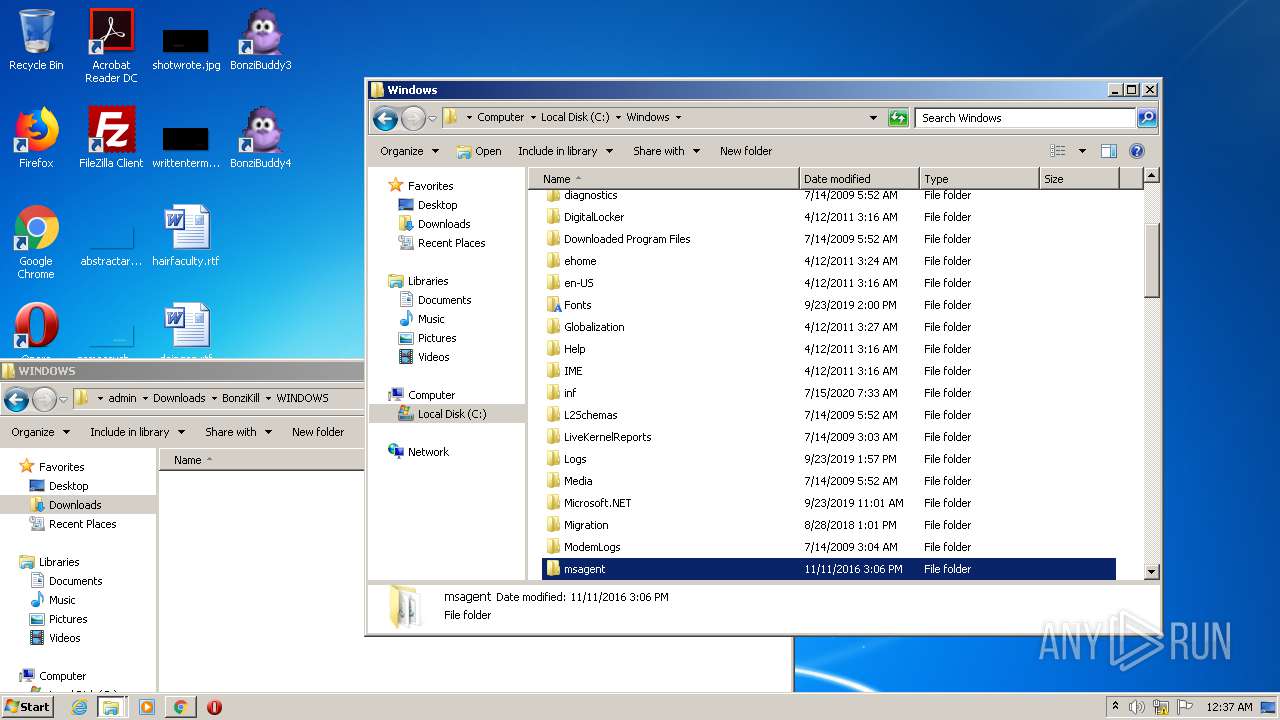
Task: Select hairfaculty.rtf document on desktop
Action: click(186, 236)
